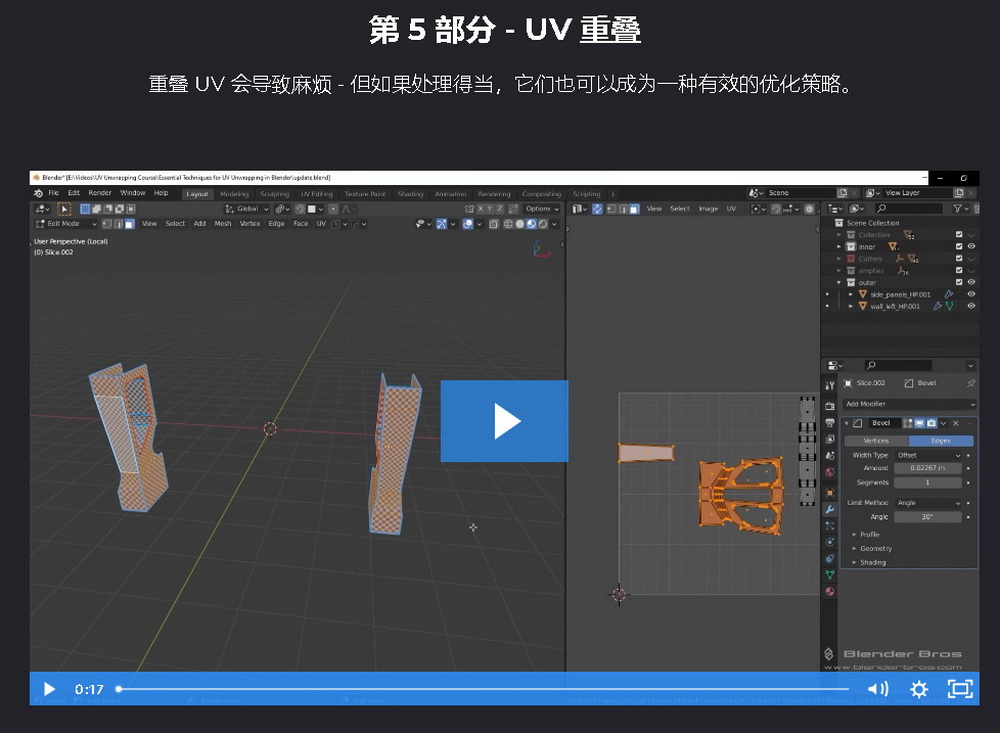Switch to wireframe shading icon
The width and height of the screenshot is (1000, 733).
tap(508, 224)
